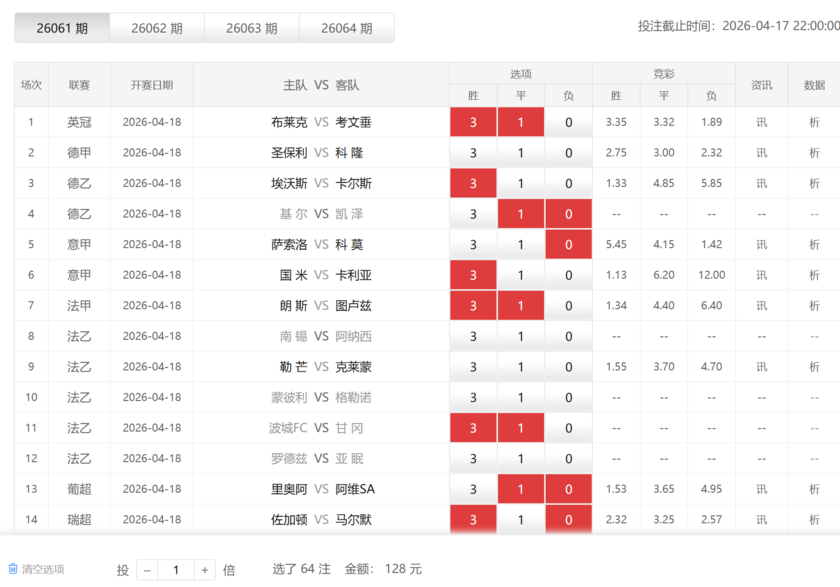
Task: Toggle 平 selection for 国米 vs 卡利亚
Action: [520, 274]
